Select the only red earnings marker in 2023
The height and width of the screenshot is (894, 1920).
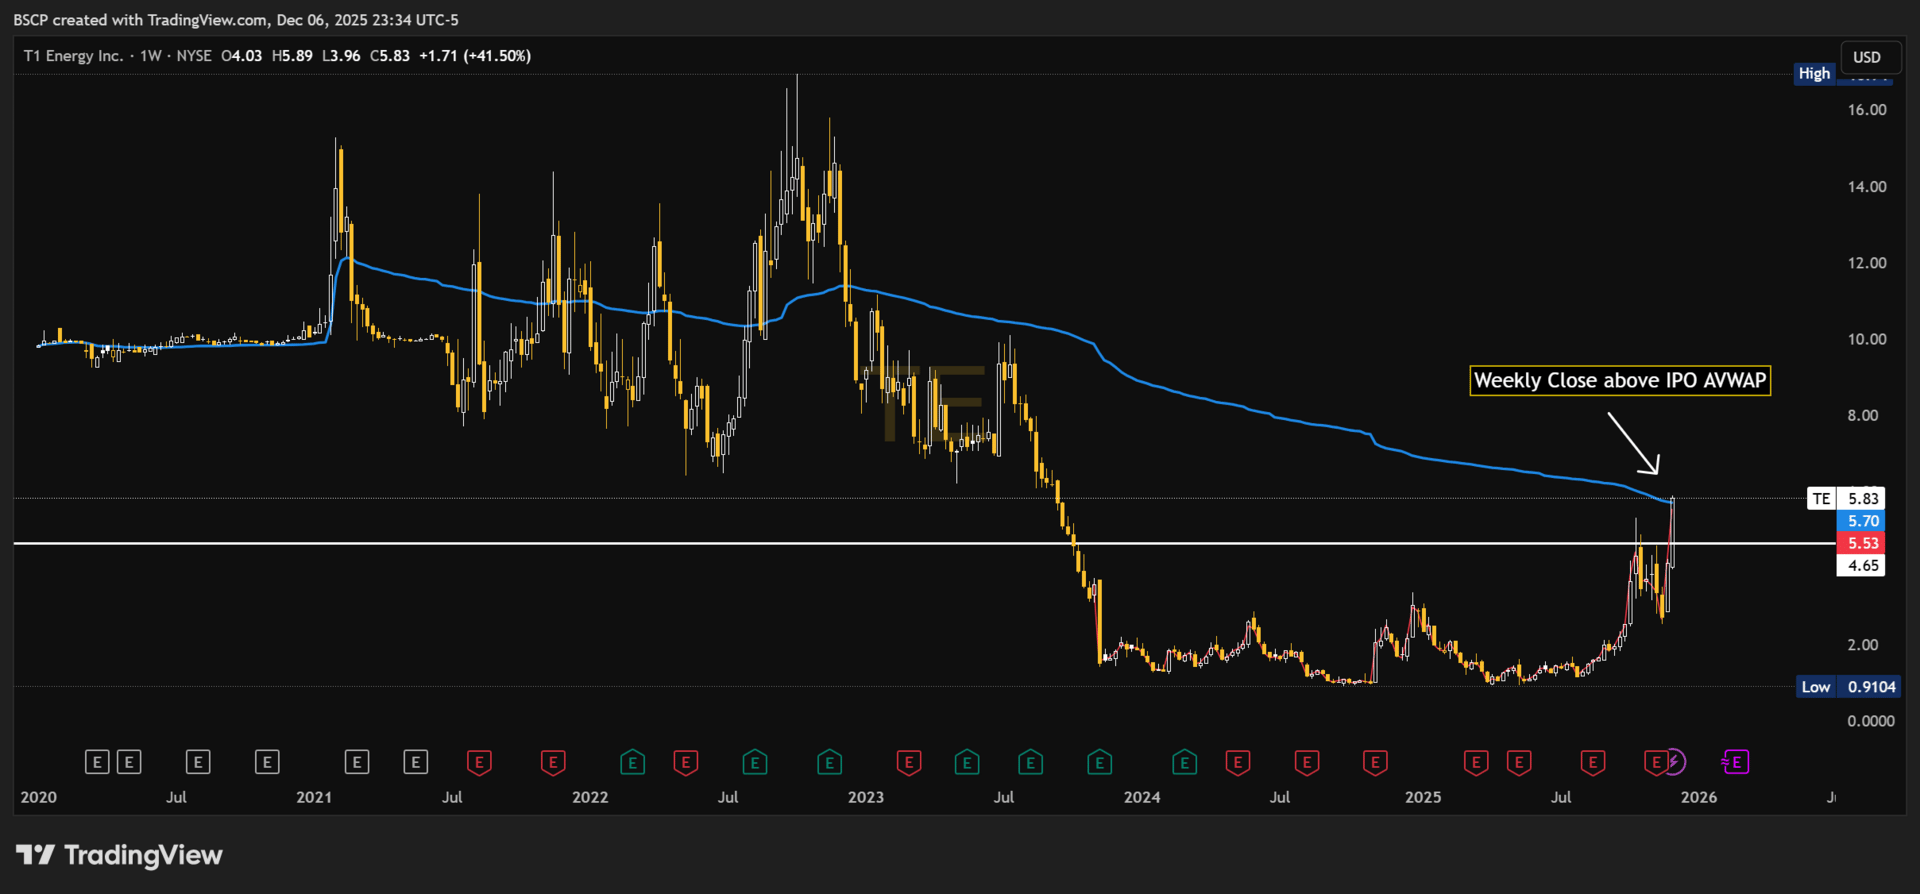coord(909,762)
